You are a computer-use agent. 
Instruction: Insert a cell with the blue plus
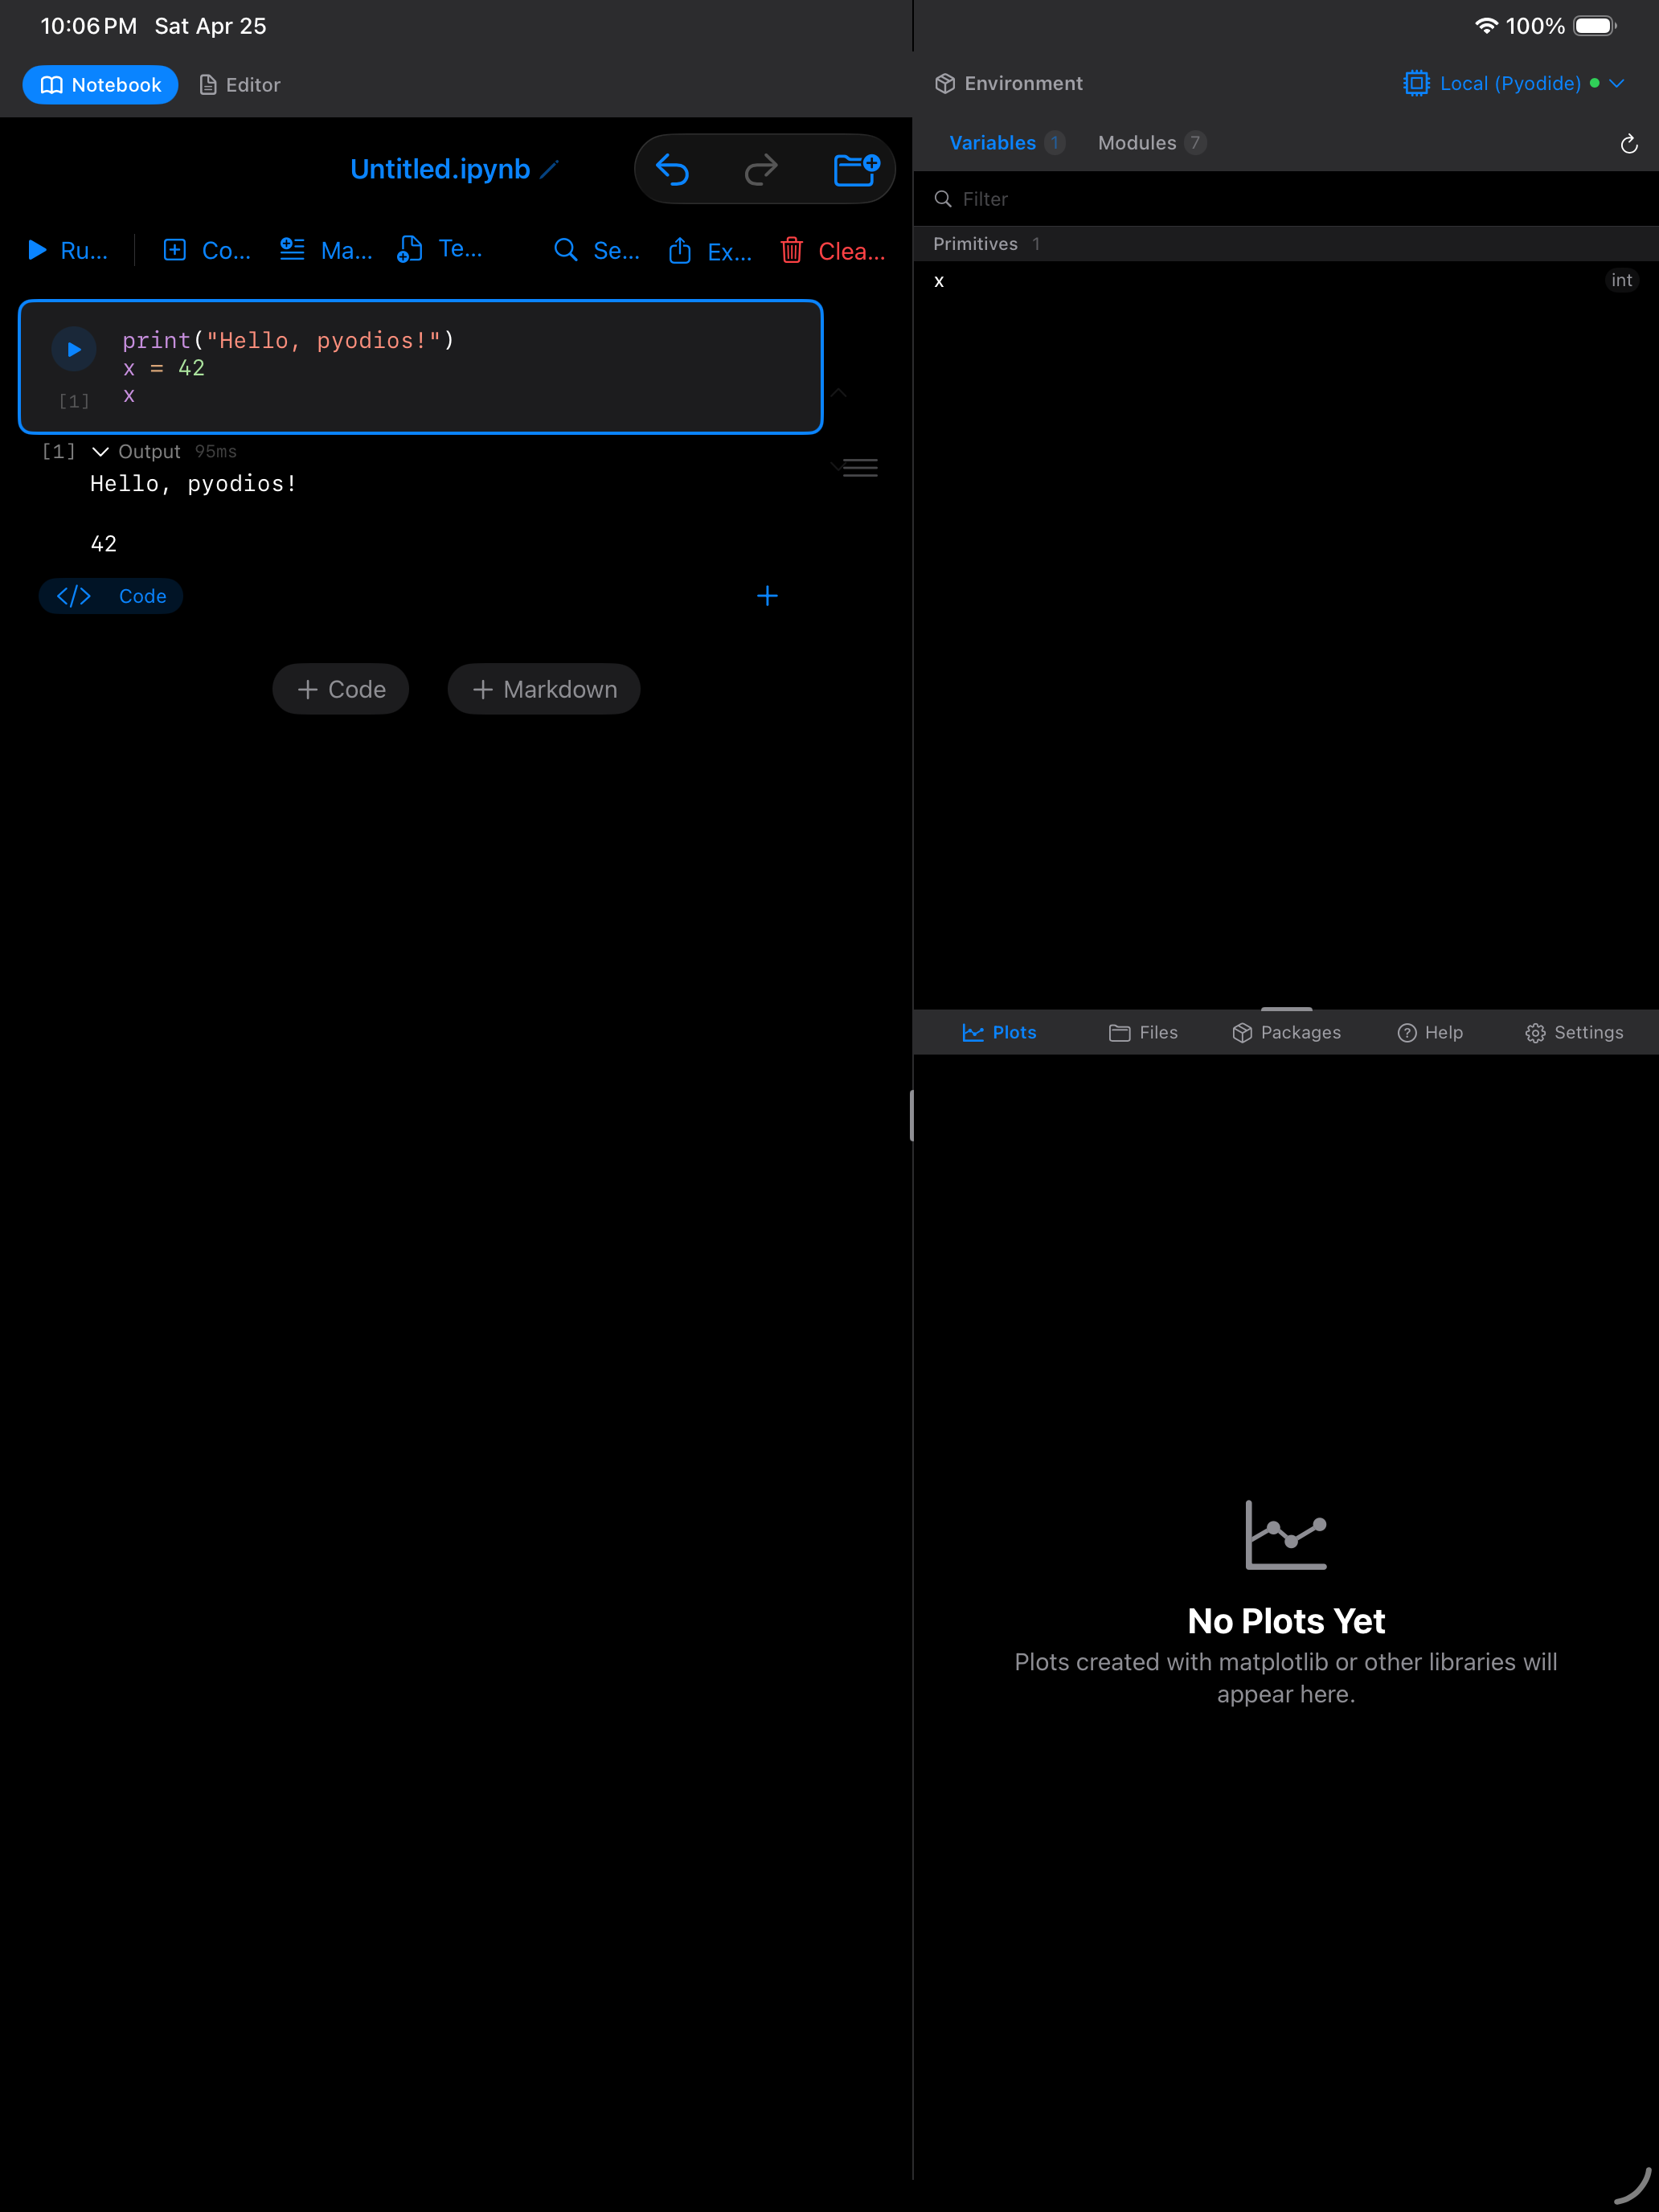pos(767,596)
